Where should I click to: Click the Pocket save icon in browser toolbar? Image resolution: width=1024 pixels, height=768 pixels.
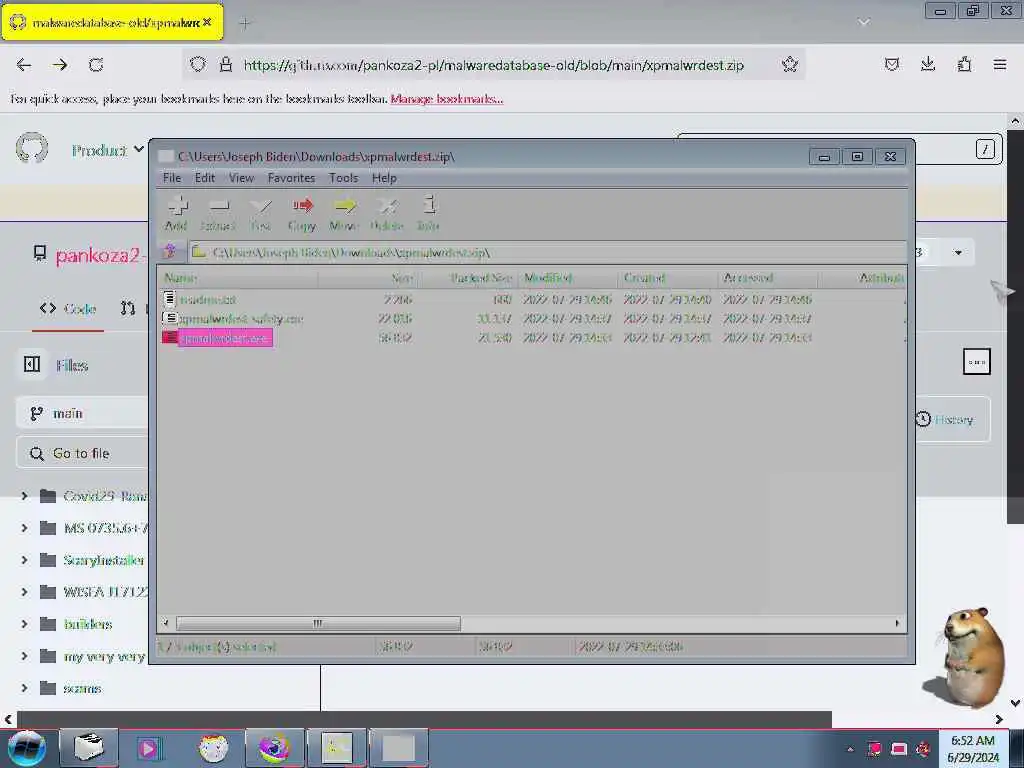pyautogui.click(x=891, y=65)
